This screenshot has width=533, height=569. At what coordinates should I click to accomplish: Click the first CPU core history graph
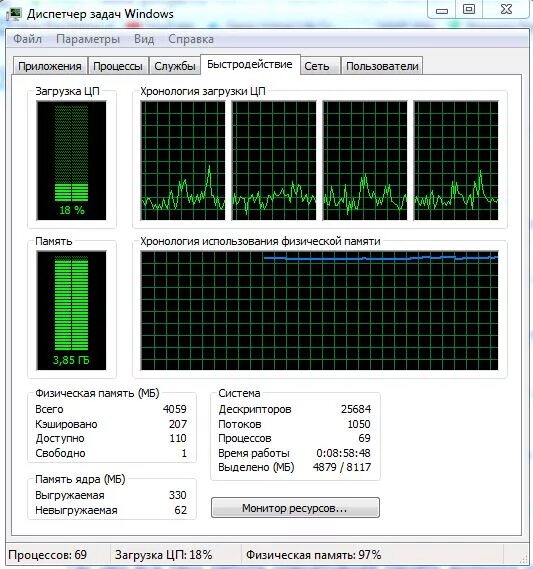[x=183, y=160]
